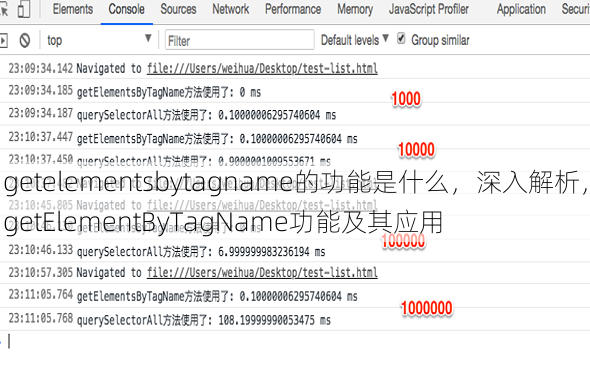Select log 'getElementsByTagName方法使用了: 0 ms' at 23:09:34.185
Screen dimensions: 590x390
295,91
